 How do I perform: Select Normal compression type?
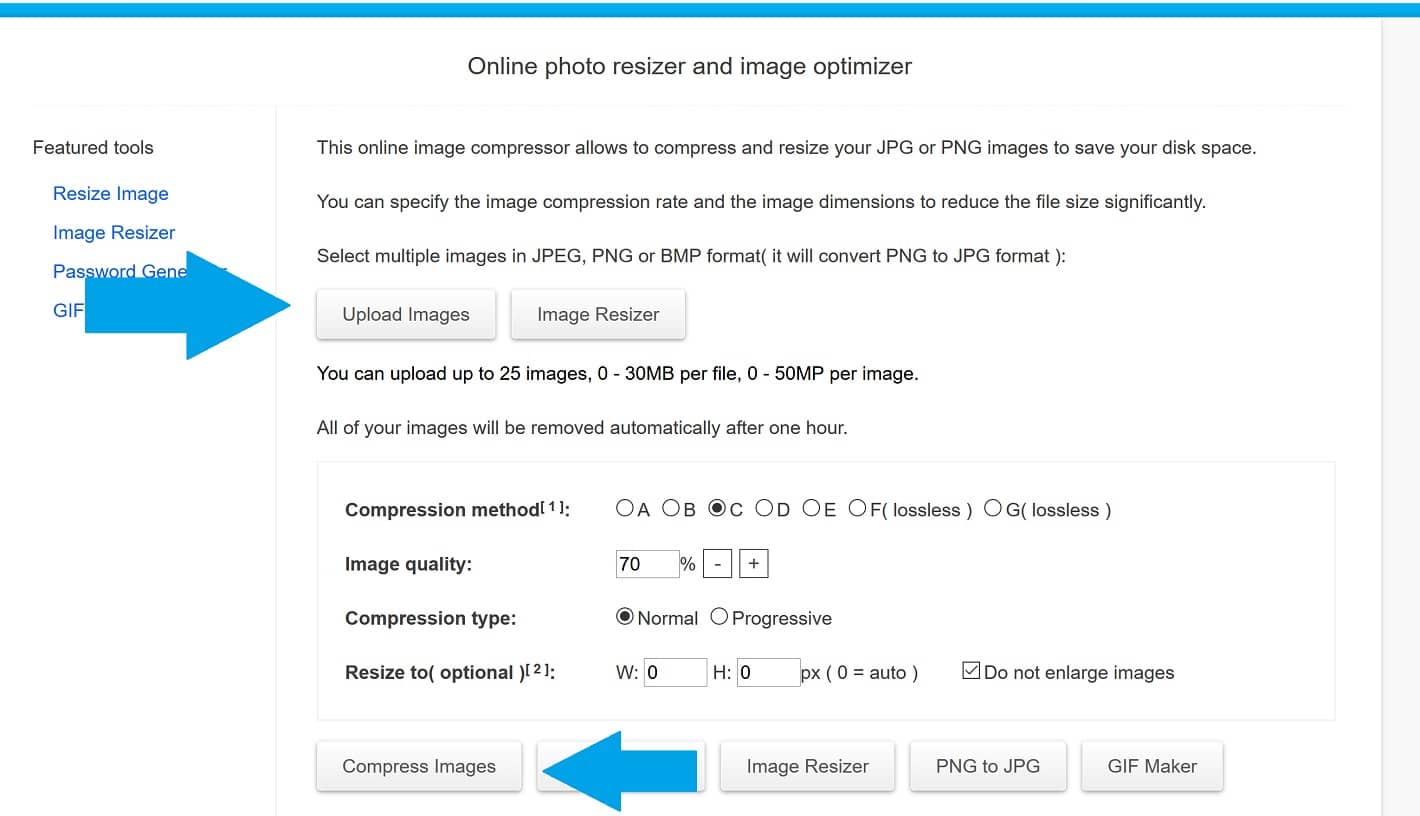click(x=625, y=617)
